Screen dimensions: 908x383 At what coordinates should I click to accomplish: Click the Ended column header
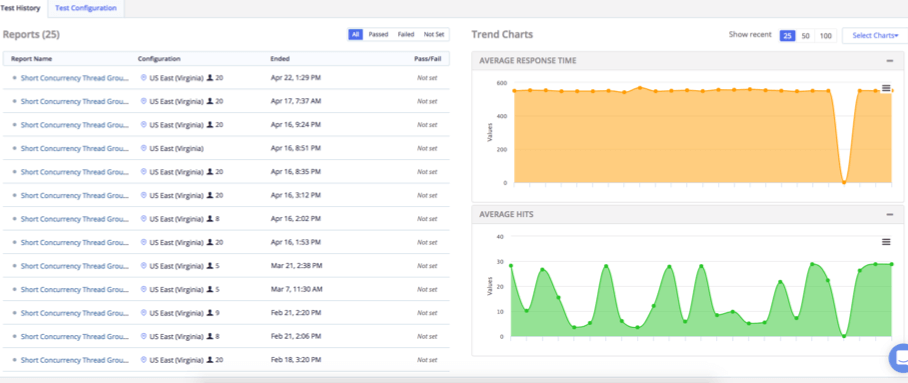pos(280,59)
